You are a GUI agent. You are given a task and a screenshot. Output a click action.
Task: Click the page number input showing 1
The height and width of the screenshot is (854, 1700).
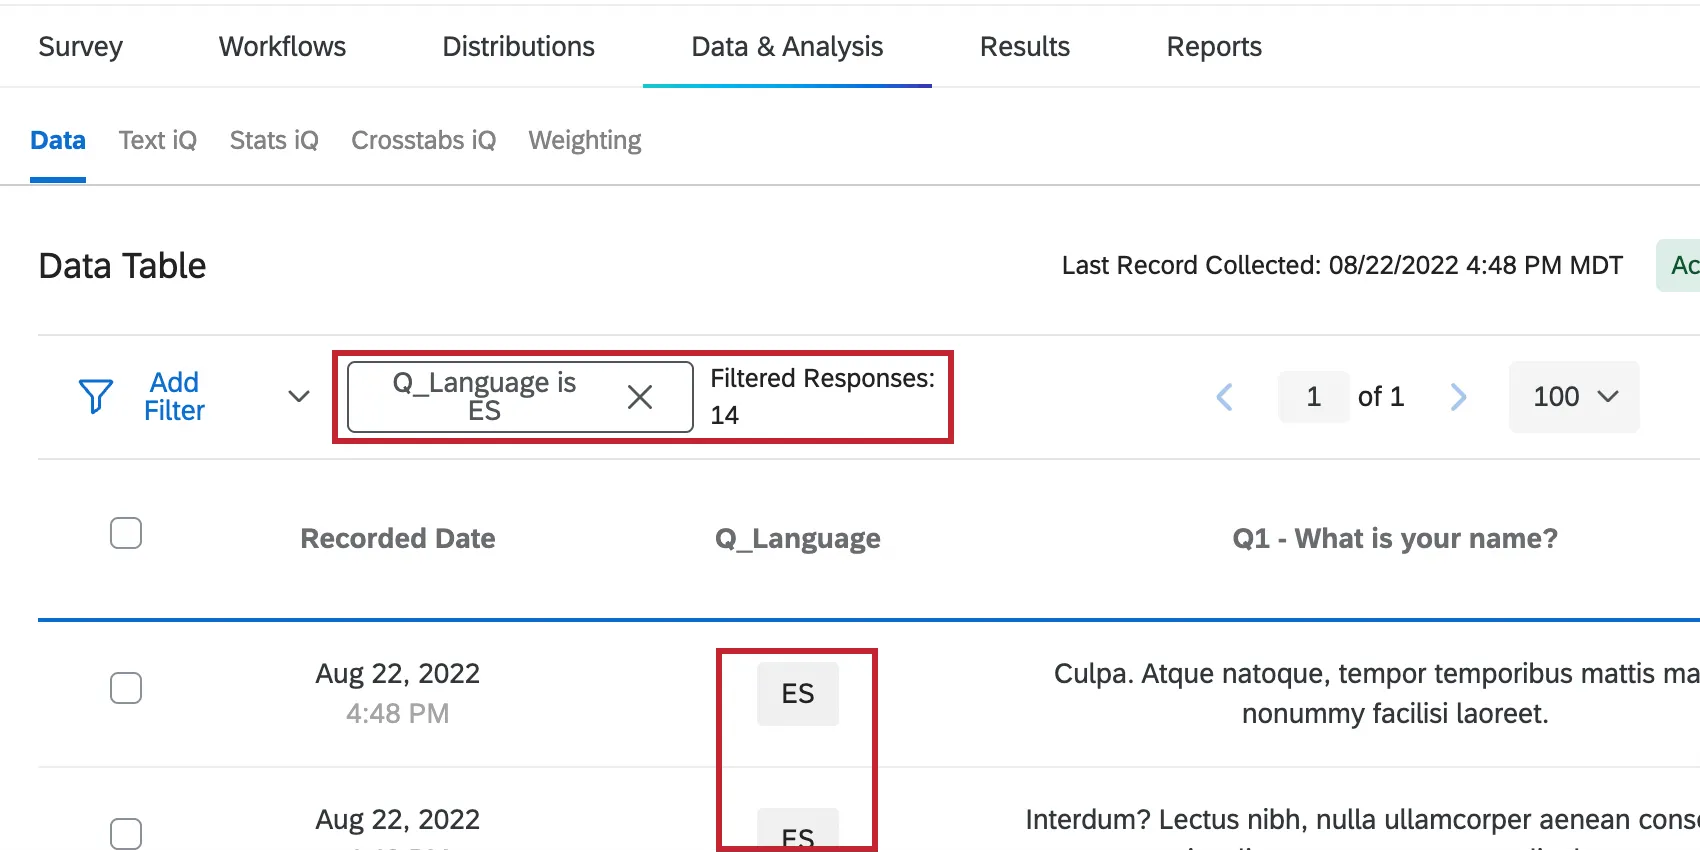(1313, 396)
